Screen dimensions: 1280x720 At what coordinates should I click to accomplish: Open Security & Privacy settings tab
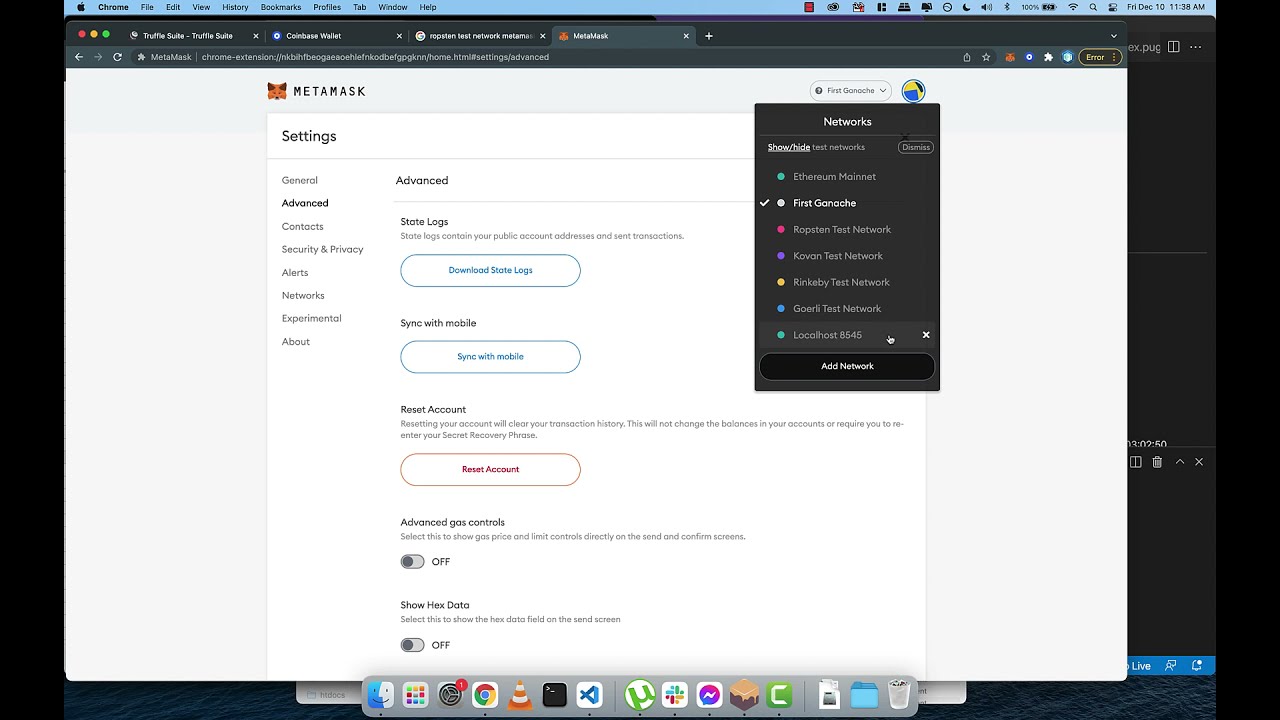click(322, 249)
